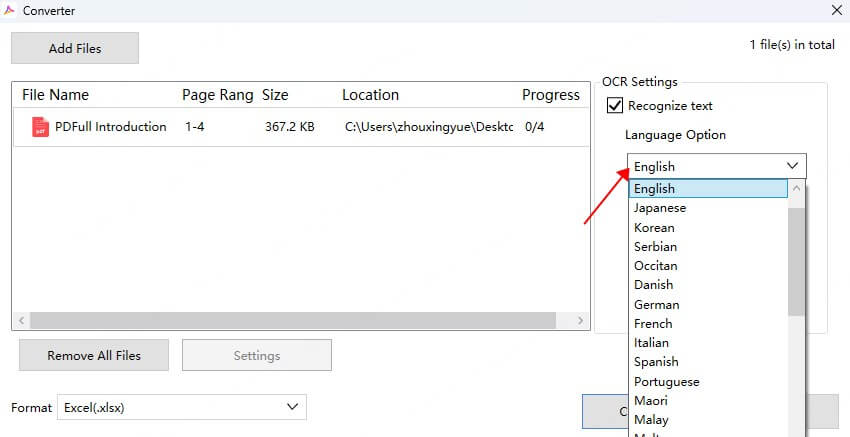The height and width of the screenshot is (437, 850).
Task: Click the file list right scroll arrow
Action: [x=580, y=321]
